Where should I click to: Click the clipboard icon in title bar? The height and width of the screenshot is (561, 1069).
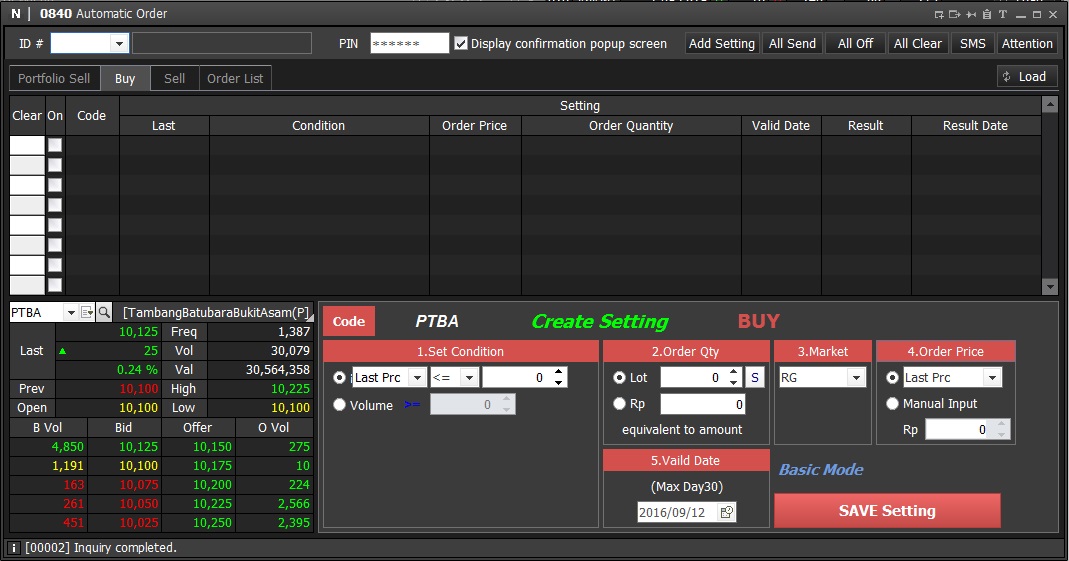point(987,14)
